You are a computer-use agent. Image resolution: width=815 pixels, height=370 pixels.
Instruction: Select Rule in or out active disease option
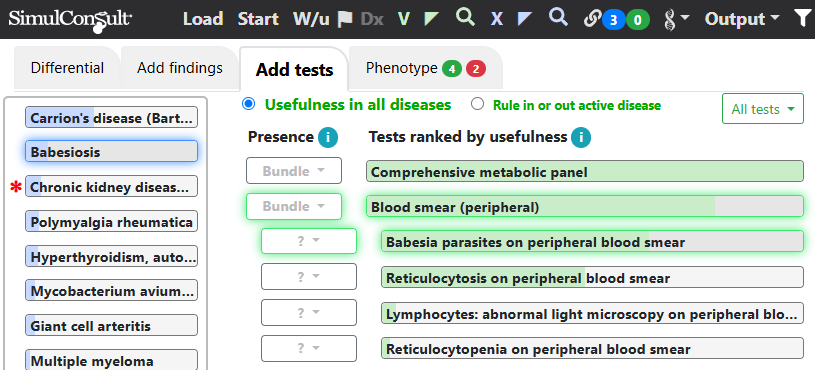[477, 104]
